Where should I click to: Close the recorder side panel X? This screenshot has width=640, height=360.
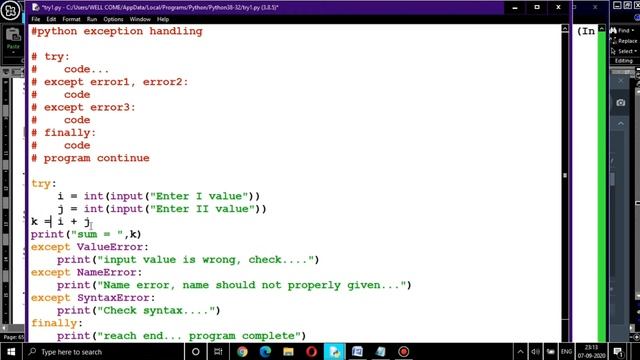point(621,81)
